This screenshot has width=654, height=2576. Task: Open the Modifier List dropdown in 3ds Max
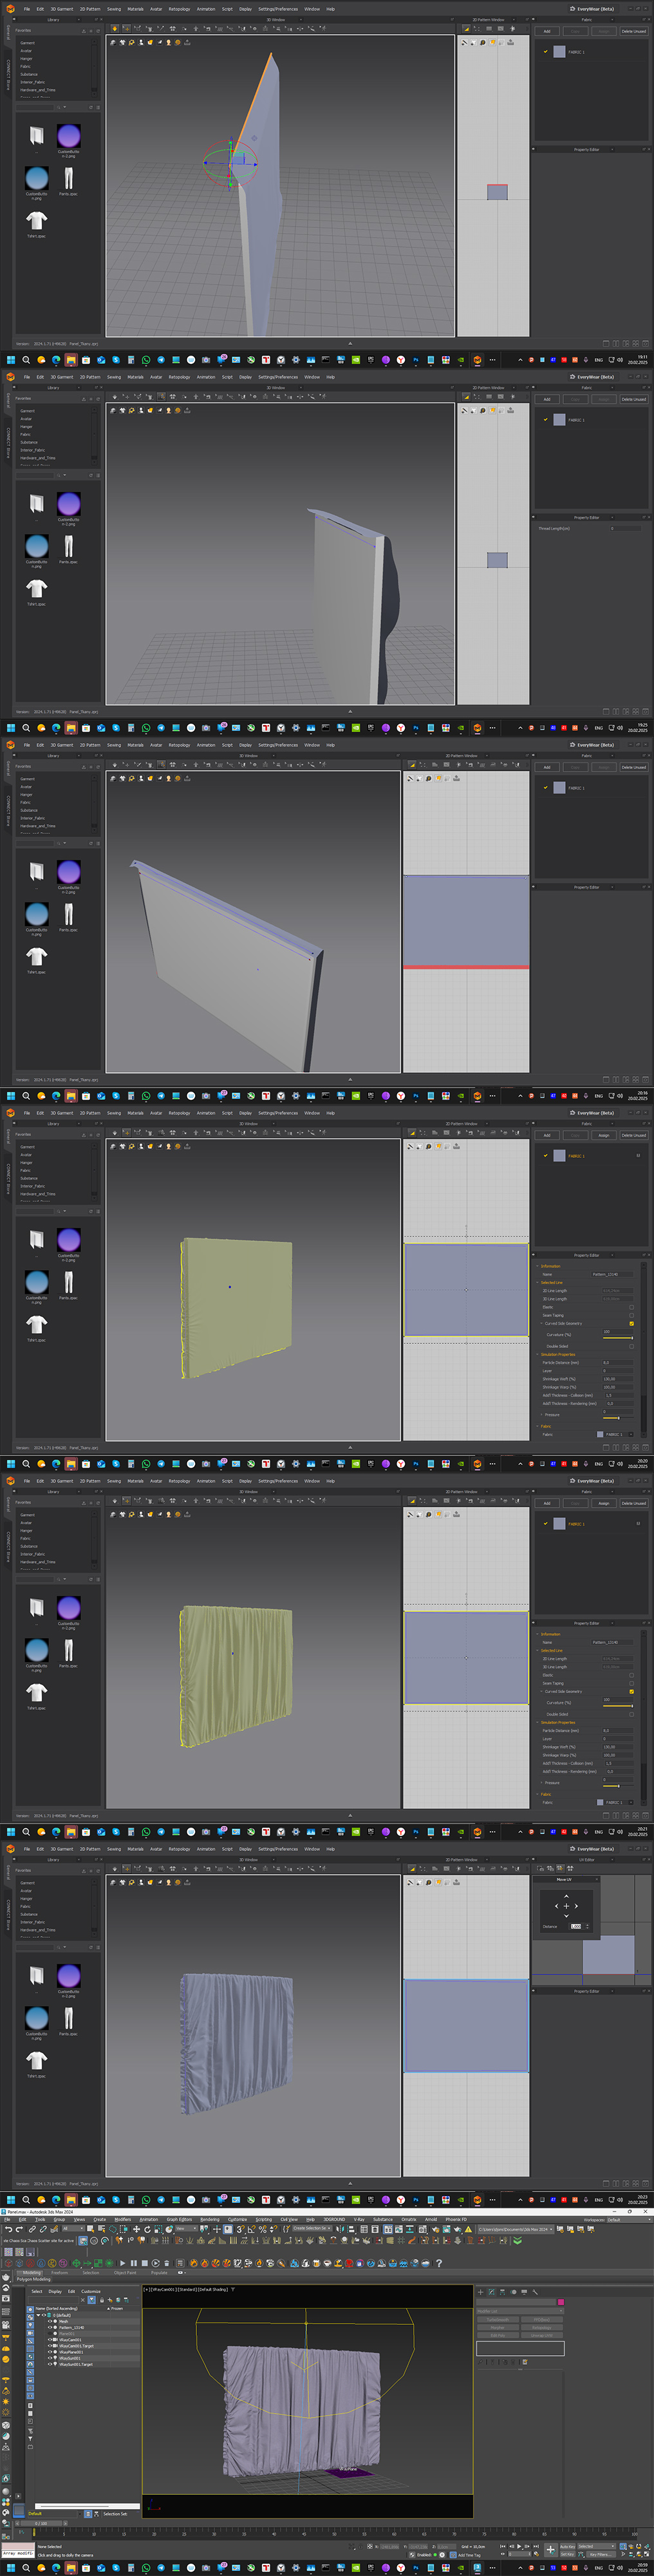point(520,2312)
